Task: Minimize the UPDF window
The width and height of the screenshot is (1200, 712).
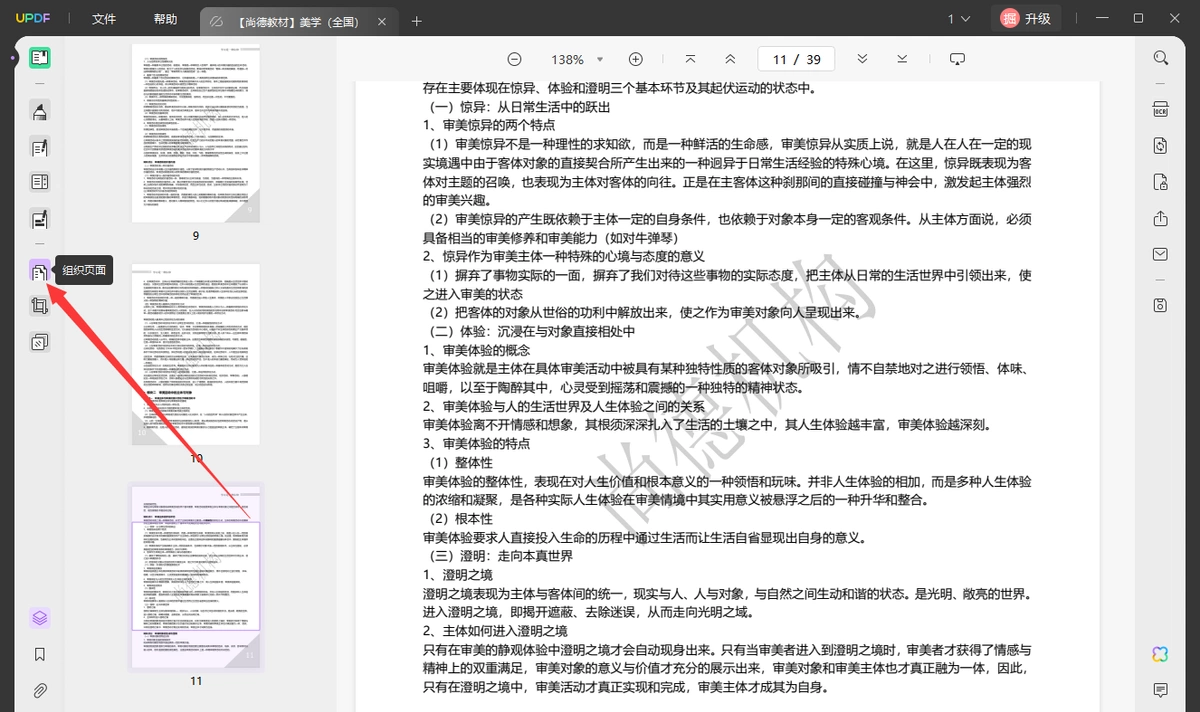Action: point(1102,18)
